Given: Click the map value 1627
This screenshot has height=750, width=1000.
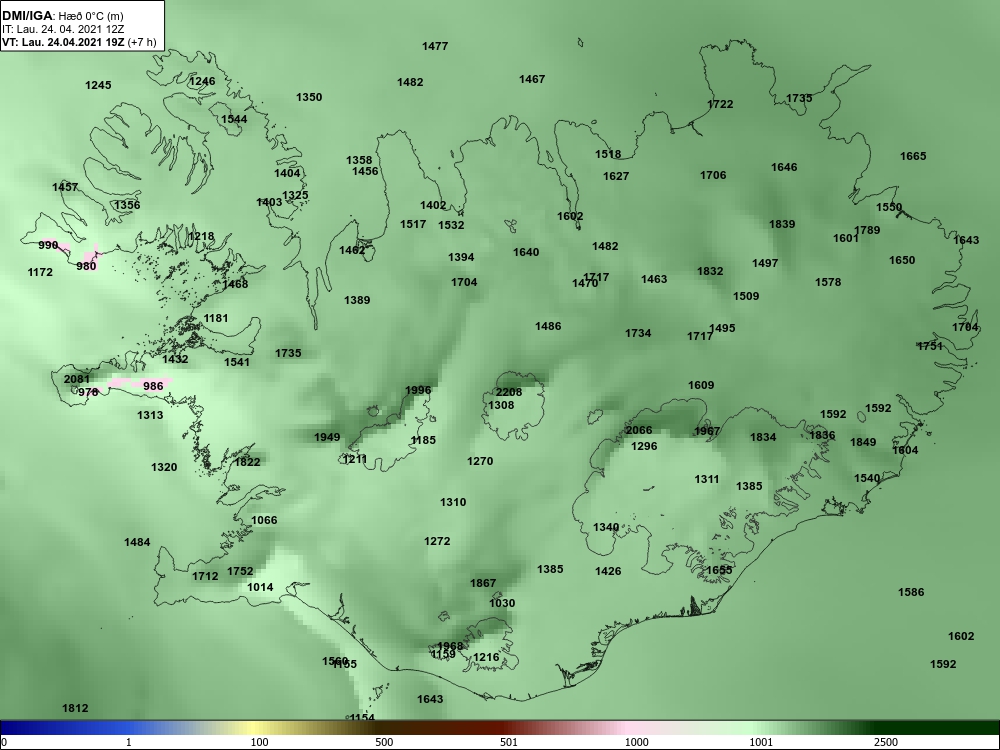Looking at the screenshot, I should pos(616,176).
